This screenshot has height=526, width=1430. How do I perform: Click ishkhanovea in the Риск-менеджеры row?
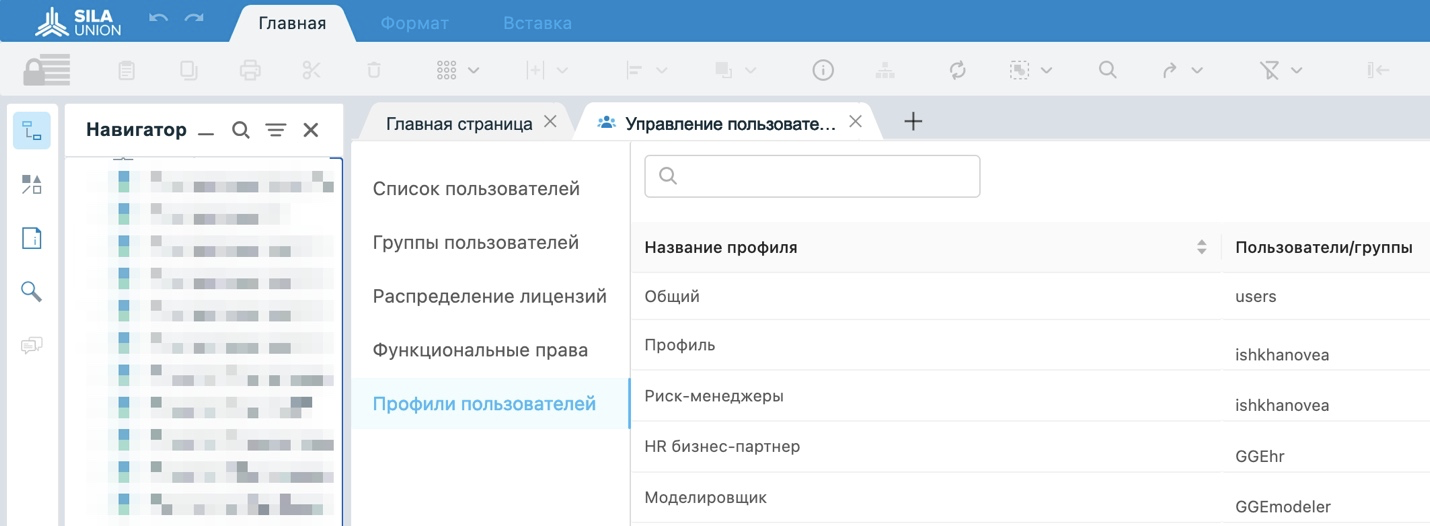pyautogui.click(x=1283, y=406)
